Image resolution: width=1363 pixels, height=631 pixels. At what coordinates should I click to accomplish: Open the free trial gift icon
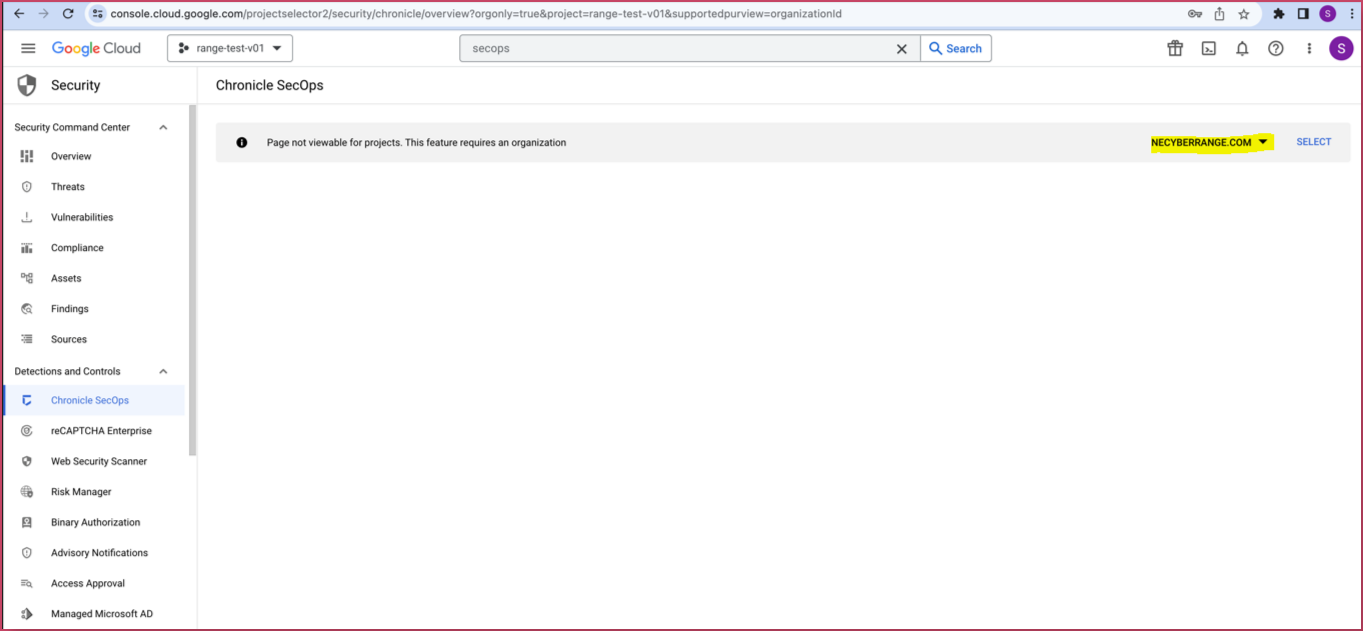click(1175, 48)
